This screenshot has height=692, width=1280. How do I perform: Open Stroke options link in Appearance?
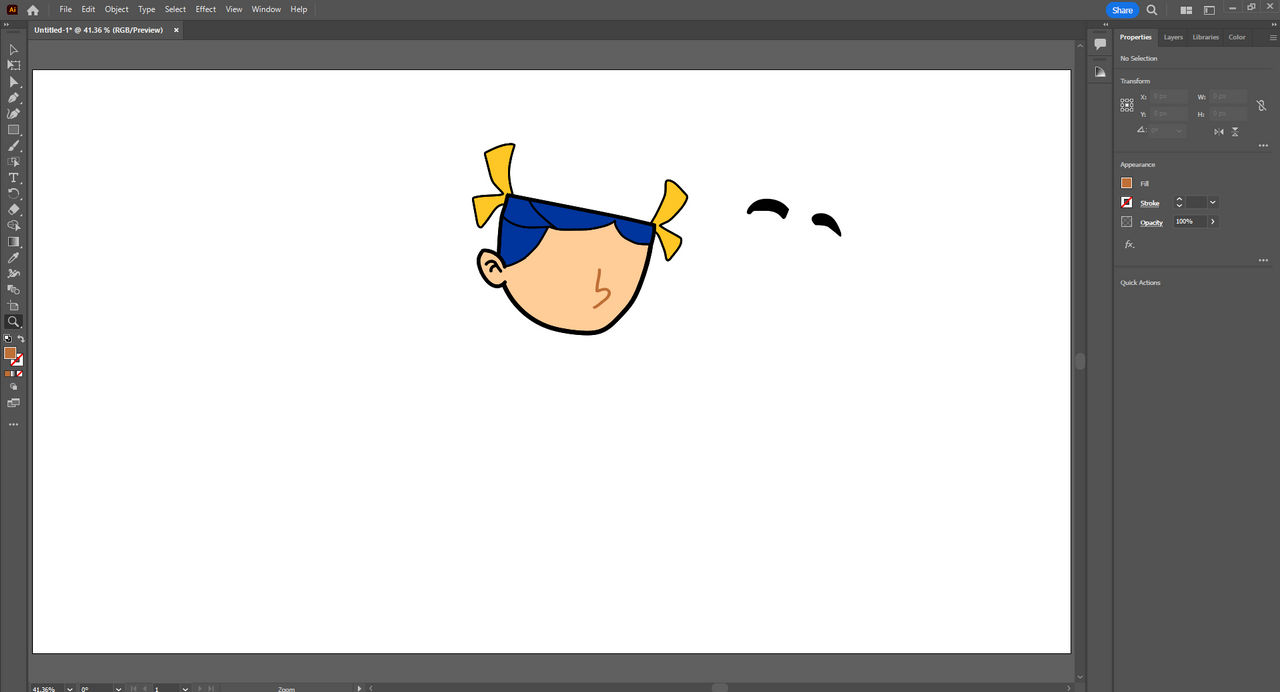[1150, 203]
